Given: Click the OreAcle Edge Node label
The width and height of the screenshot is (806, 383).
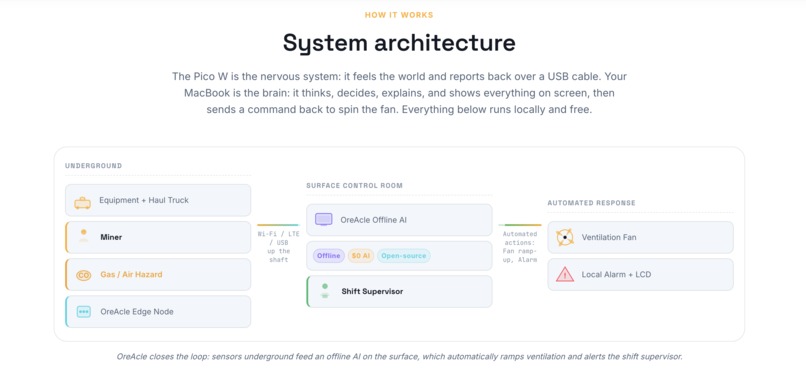Looking at the screenshot, I should coord(137,311).
